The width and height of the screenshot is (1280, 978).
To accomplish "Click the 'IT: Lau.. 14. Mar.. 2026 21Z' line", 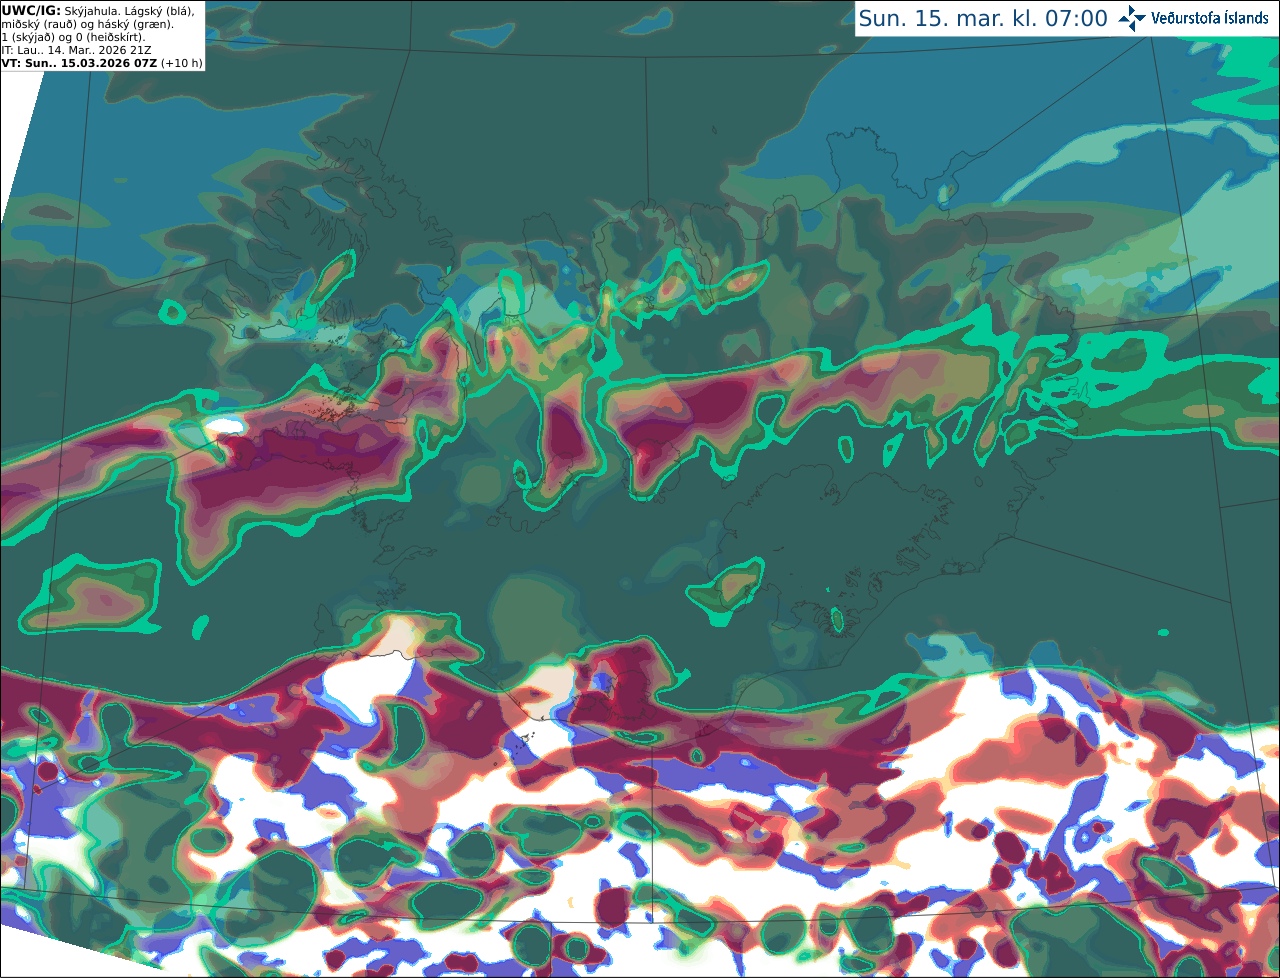I will [76, 50].
